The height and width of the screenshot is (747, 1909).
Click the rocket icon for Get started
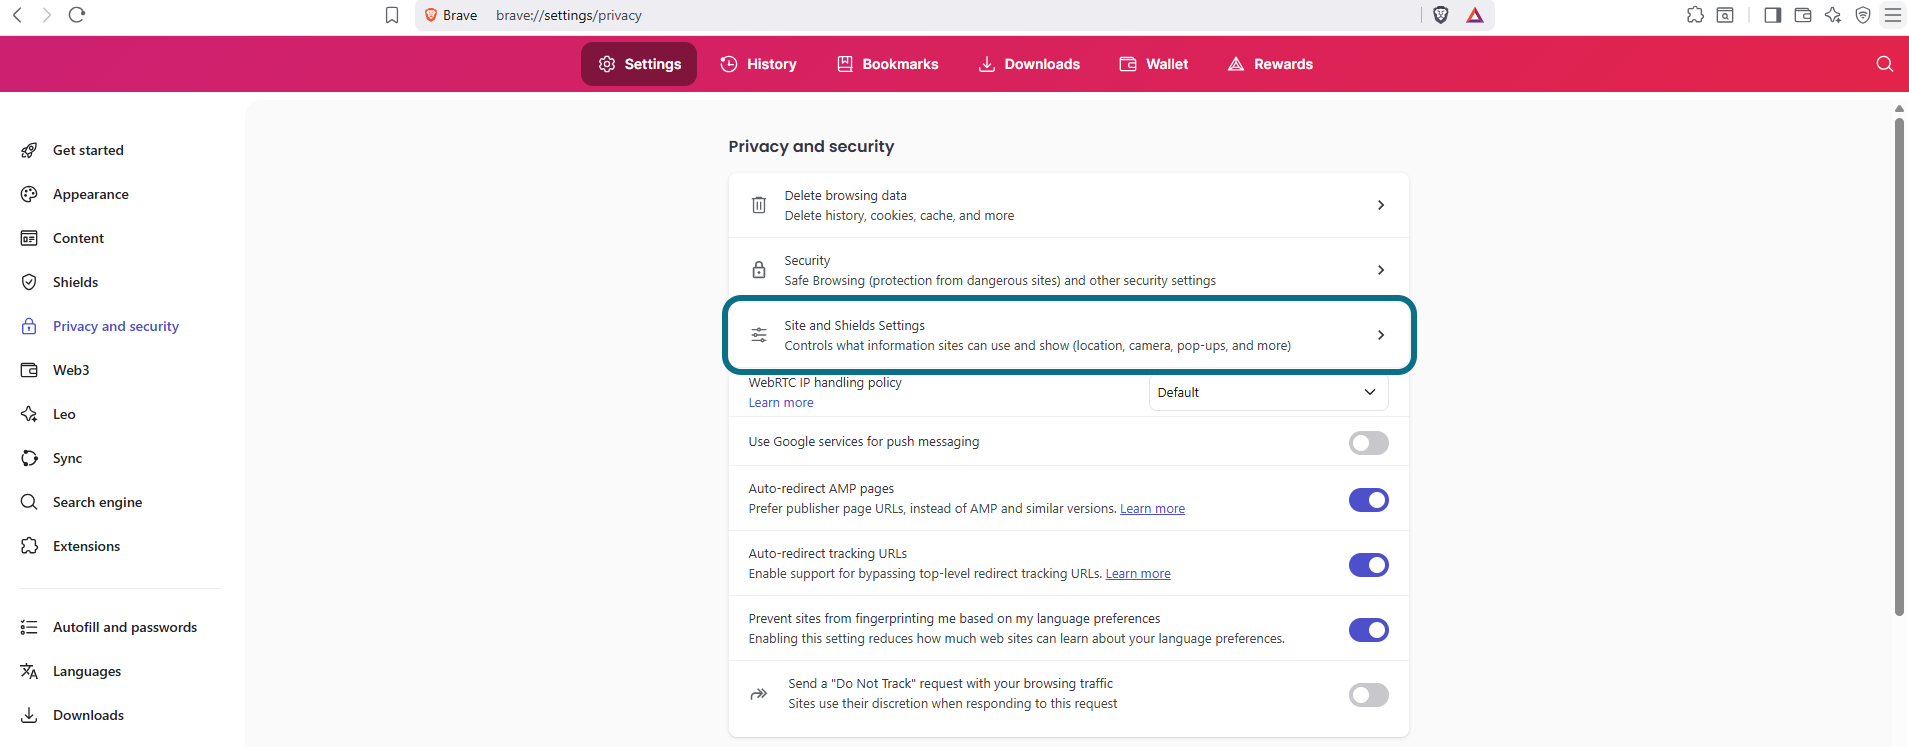pos(29,150)
